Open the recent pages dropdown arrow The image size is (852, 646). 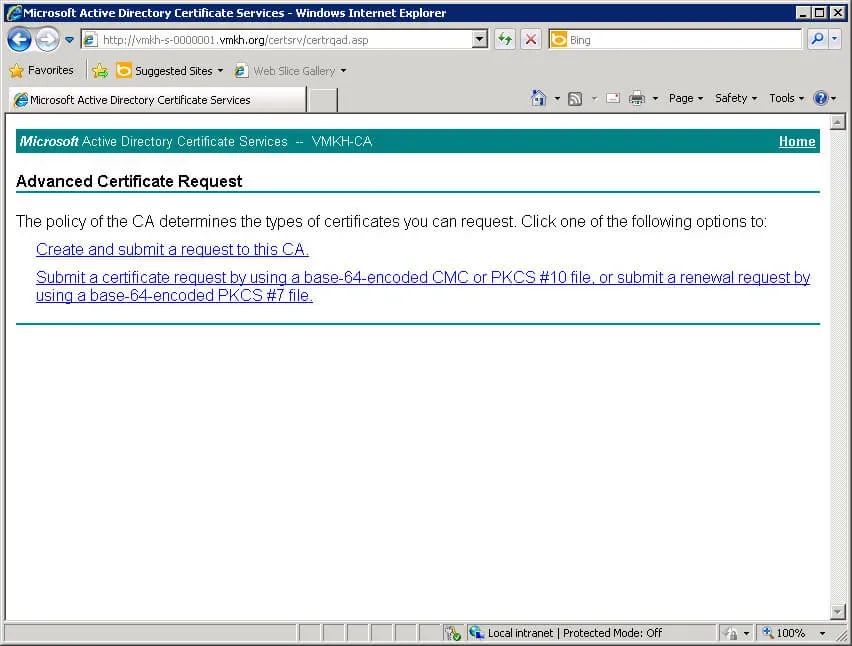pos(69,40)
